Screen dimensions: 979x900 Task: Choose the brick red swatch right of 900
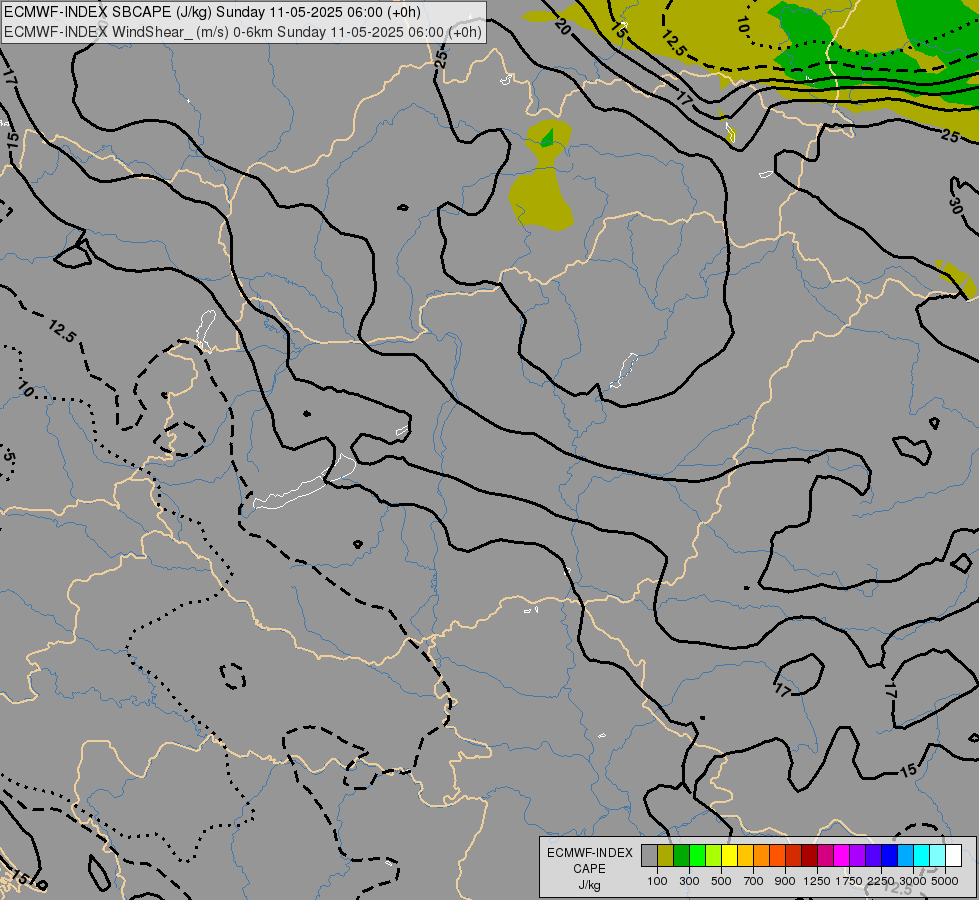point(794,856)
